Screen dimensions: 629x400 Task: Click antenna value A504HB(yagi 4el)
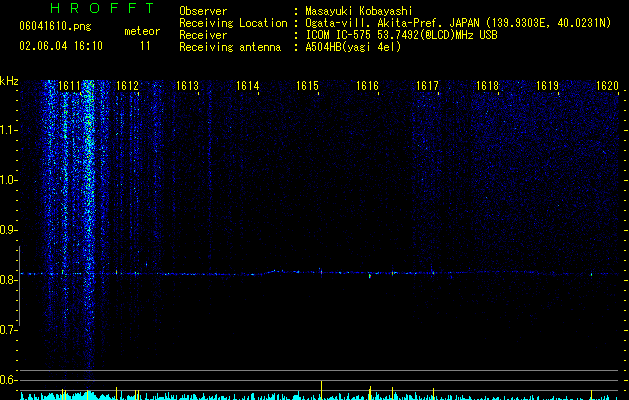353,47
